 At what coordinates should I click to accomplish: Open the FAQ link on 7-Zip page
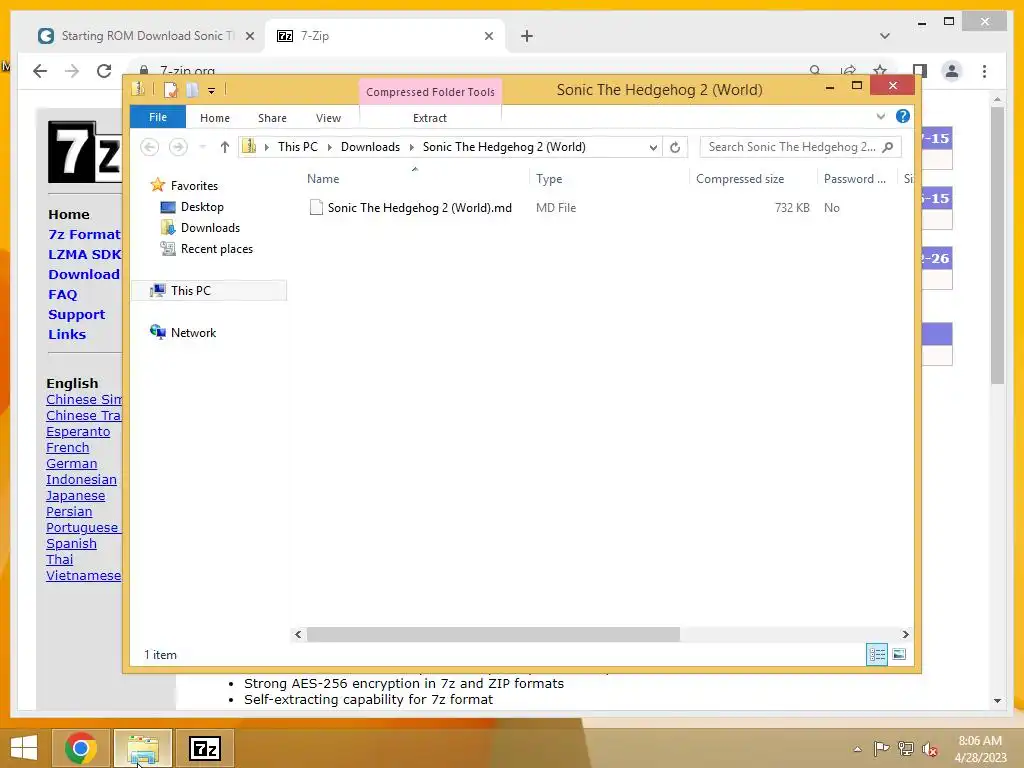click(x=63, y=295)
